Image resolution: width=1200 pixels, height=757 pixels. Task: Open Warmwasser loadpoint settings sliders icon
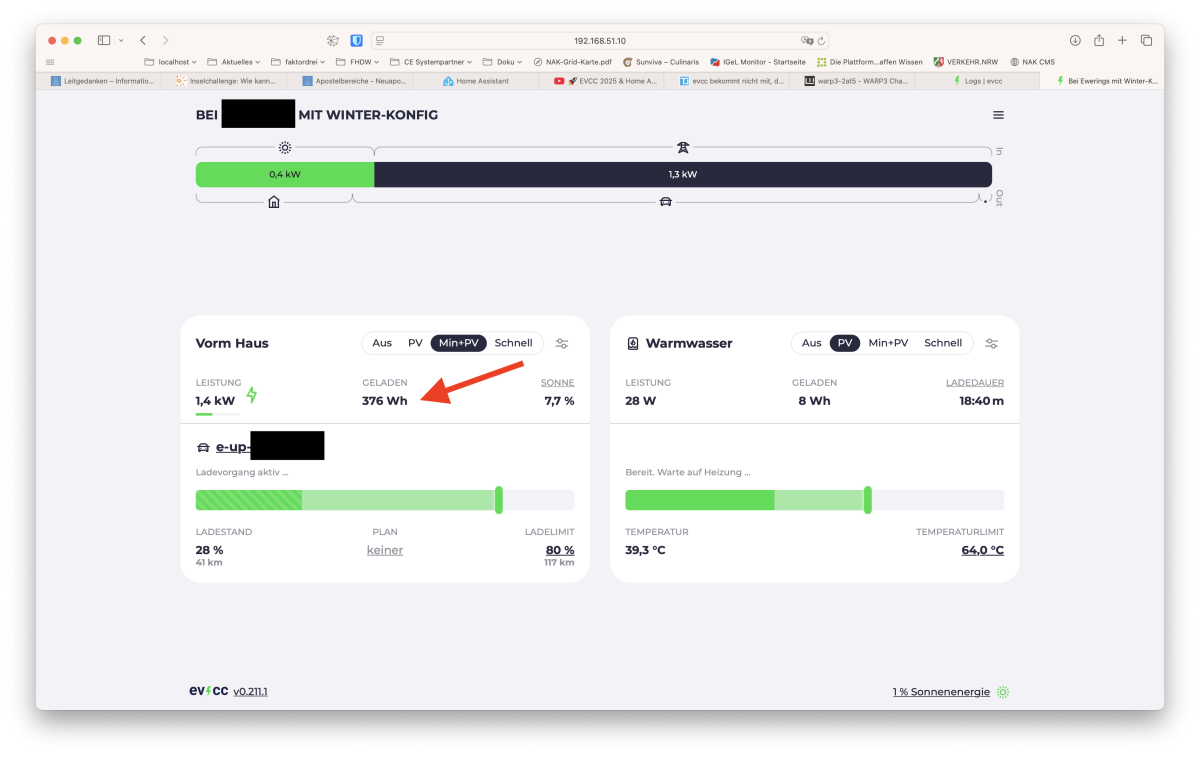[991, 344]
